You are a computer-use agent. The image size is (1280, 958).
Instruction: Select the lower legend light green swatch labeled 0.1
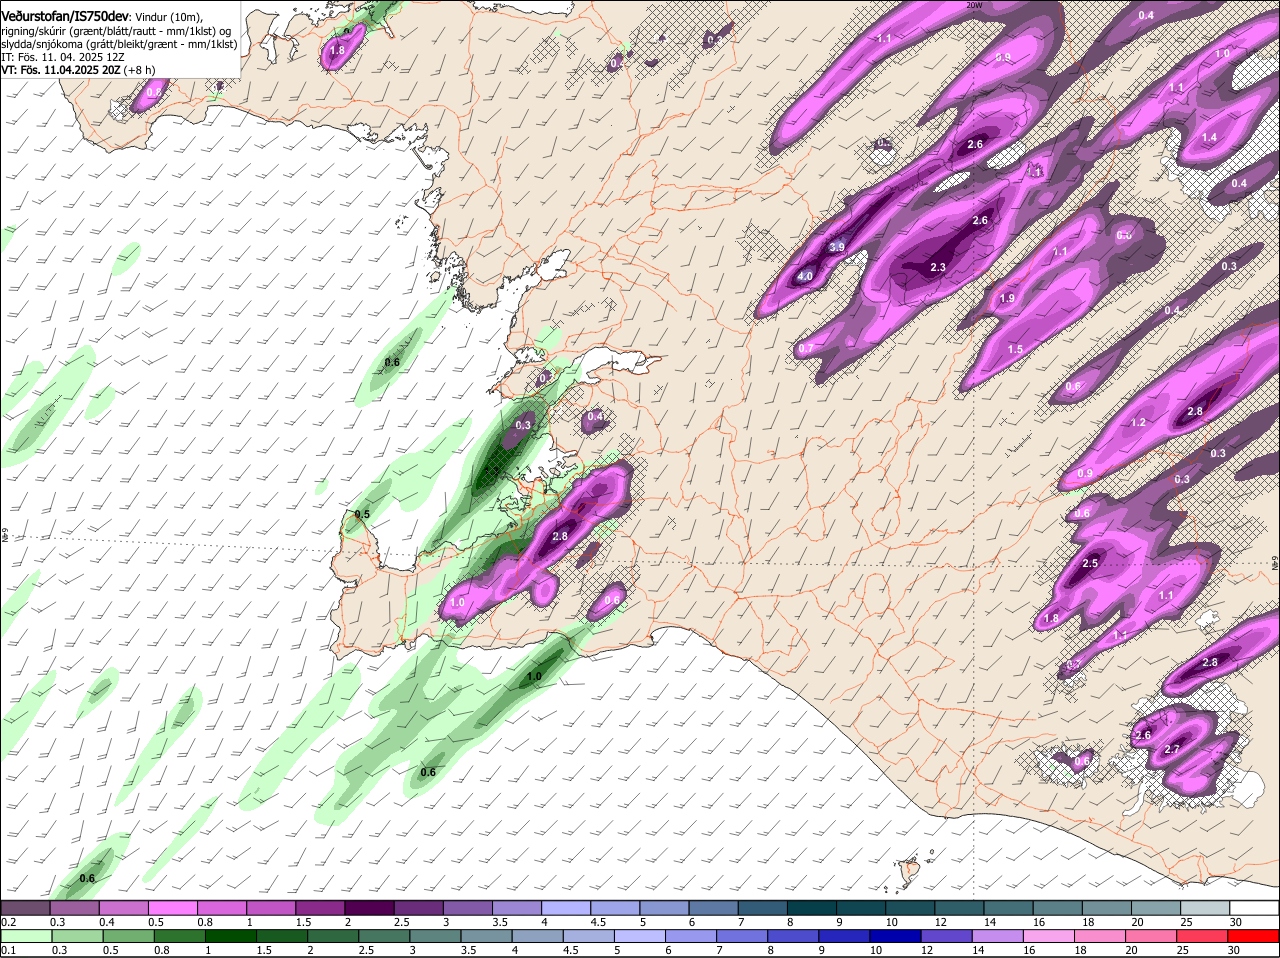(25, 935)
